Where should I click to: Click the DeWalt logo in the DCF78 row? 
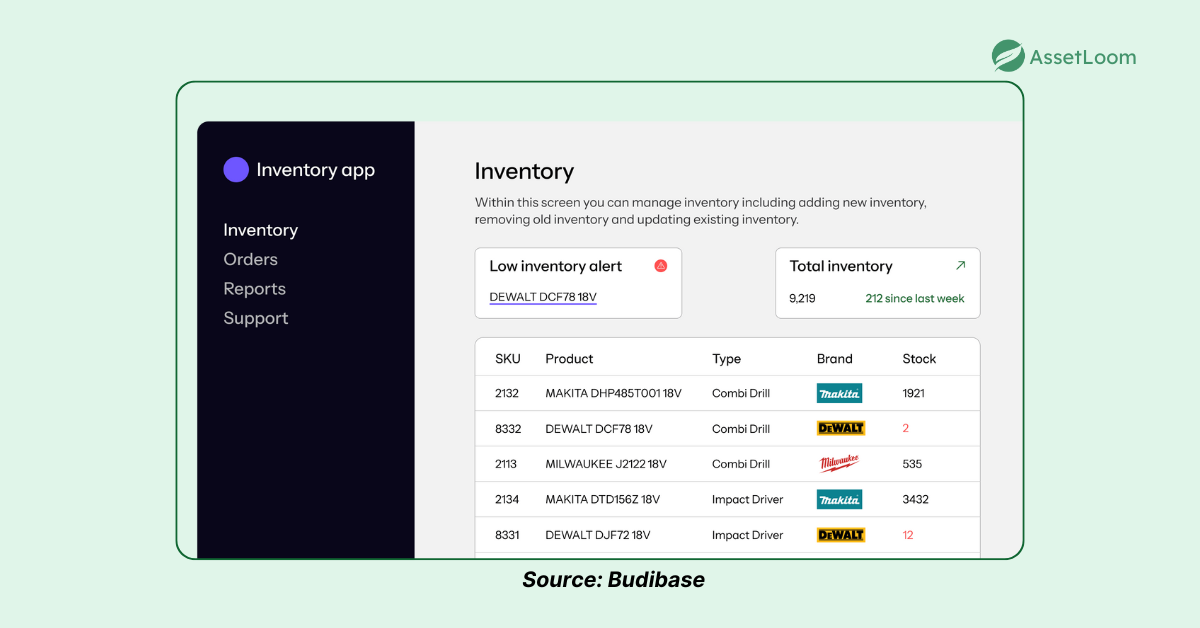point(840,428)
